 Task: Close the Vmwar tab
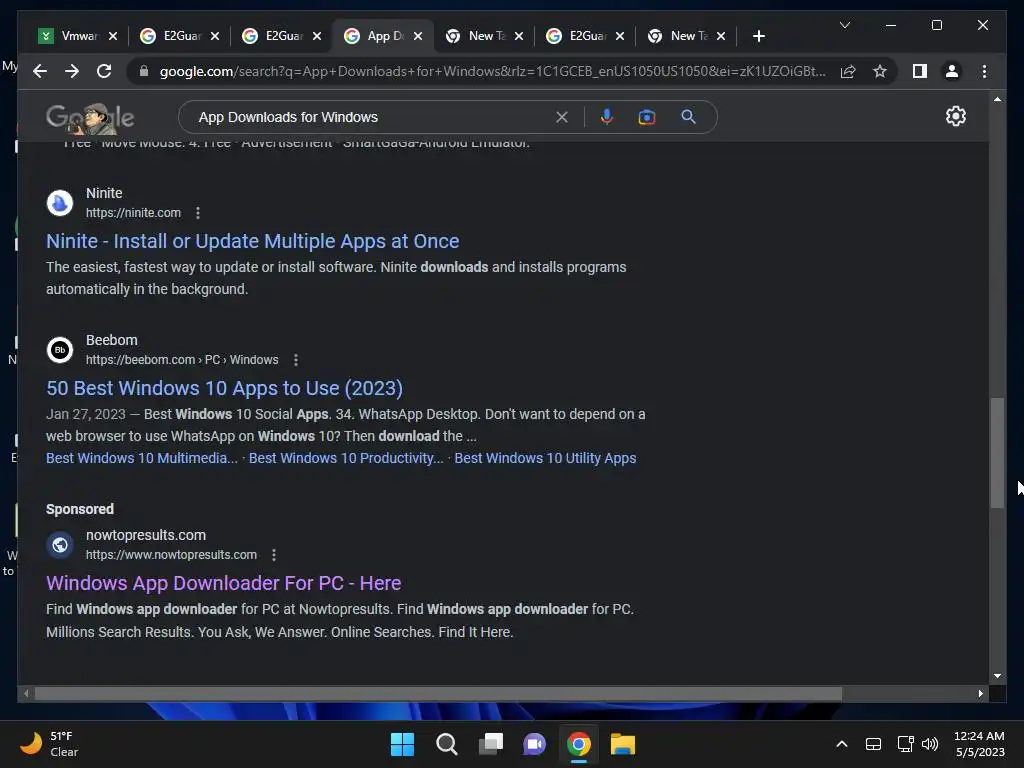113,36
